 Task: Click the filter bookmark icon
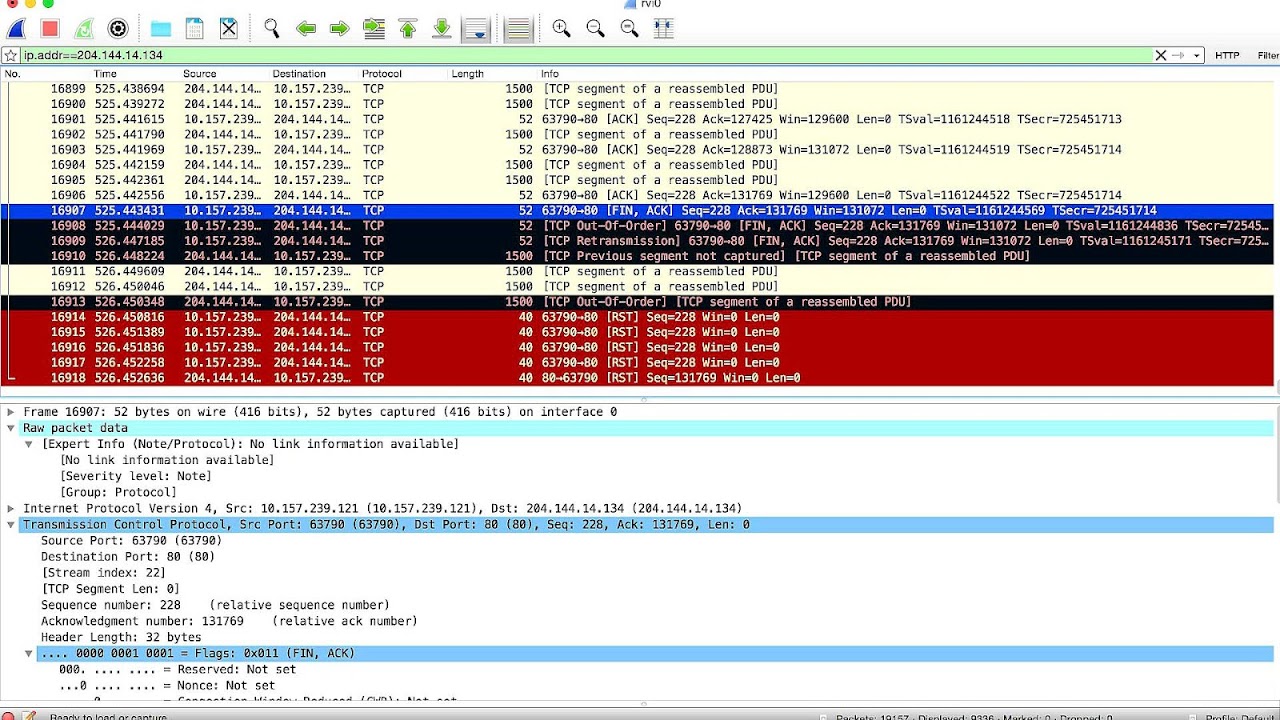11,55
